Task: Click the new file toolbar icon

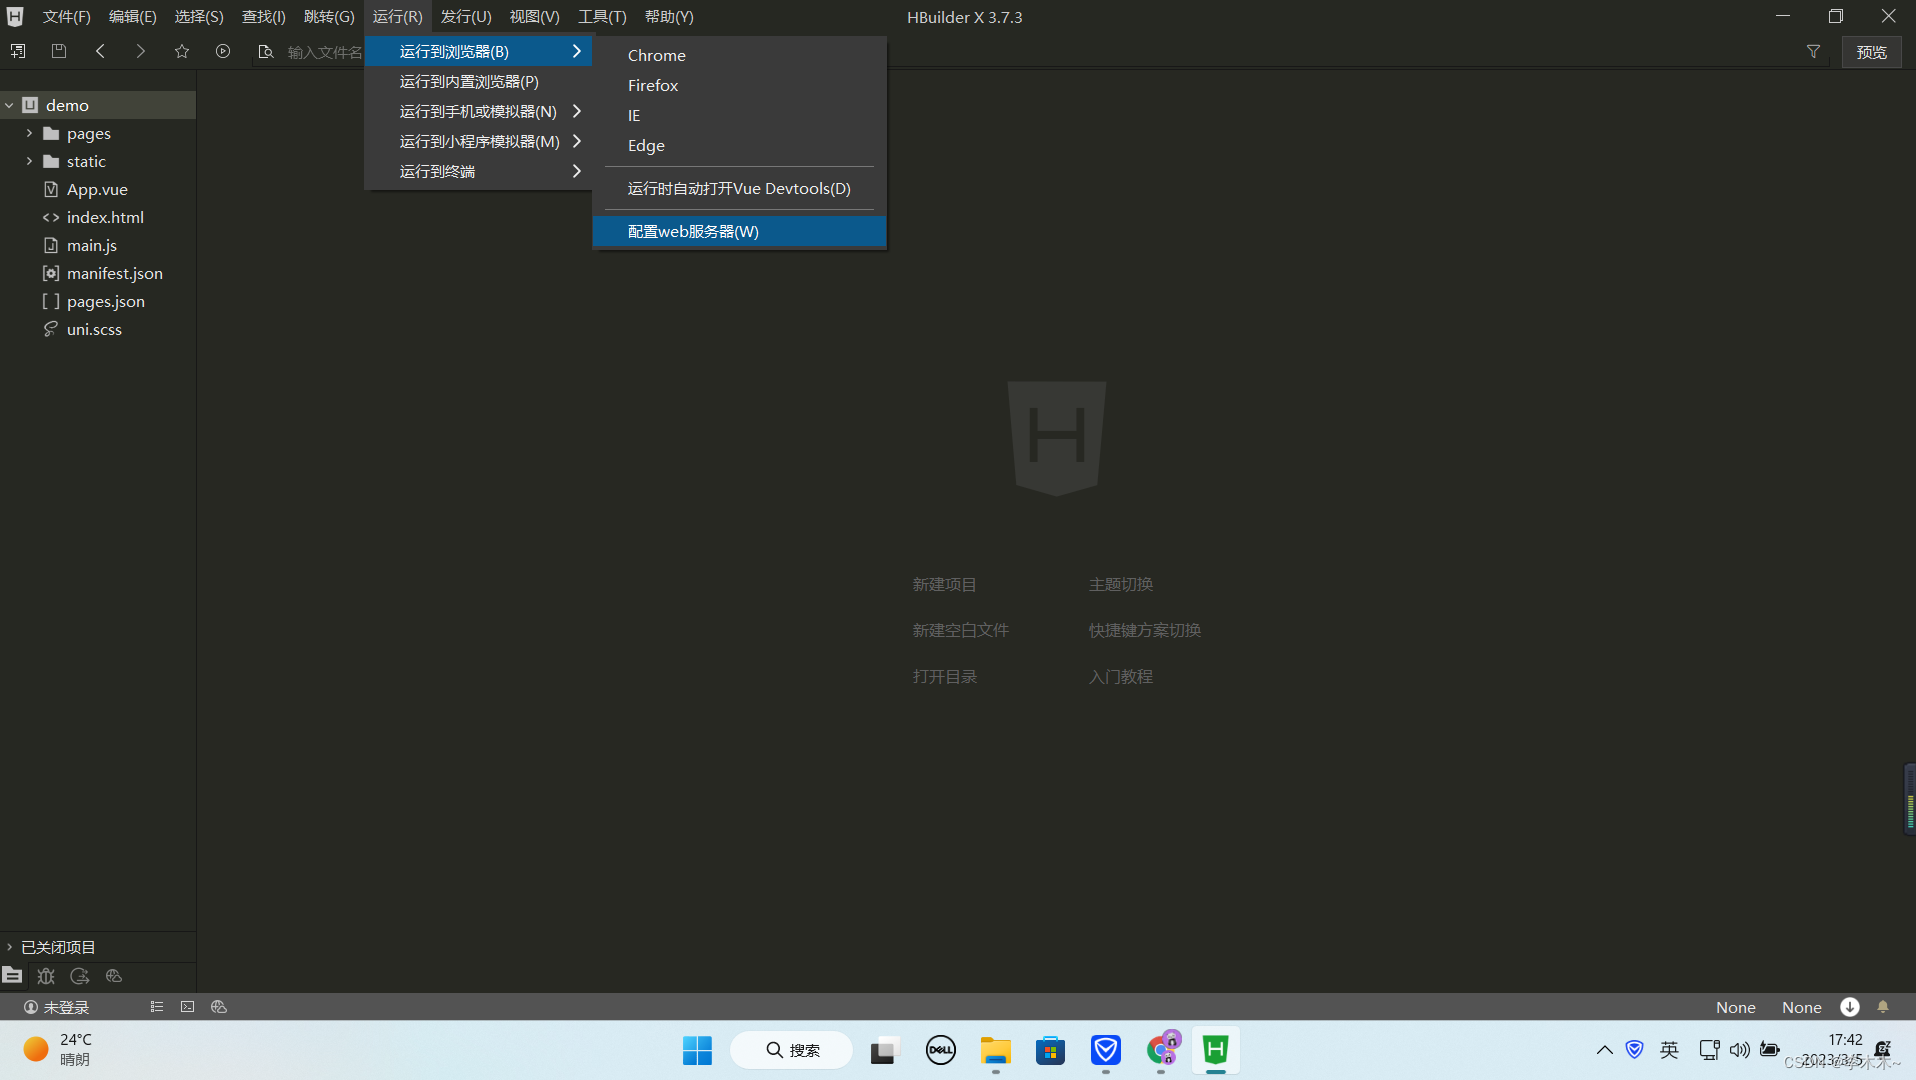Action: tap(18, 51)
